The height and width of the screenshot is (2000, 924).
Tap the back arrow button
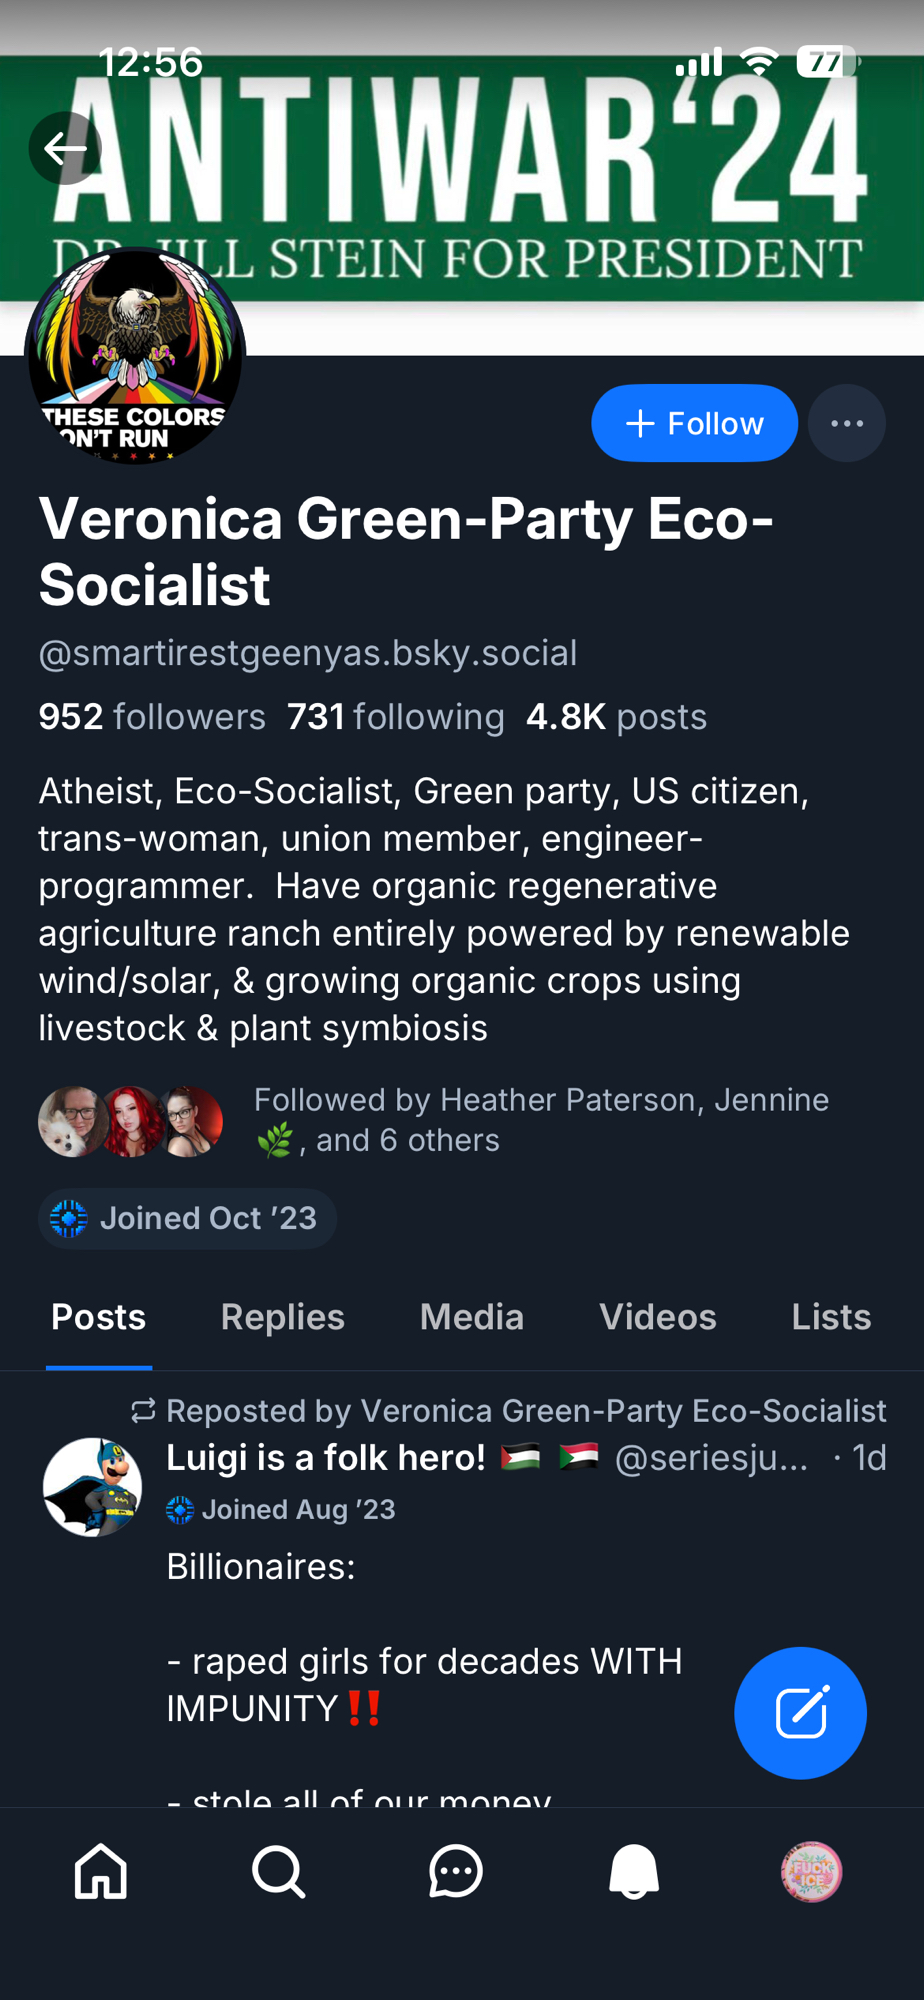pyautogui.click(x=65, y=149)
